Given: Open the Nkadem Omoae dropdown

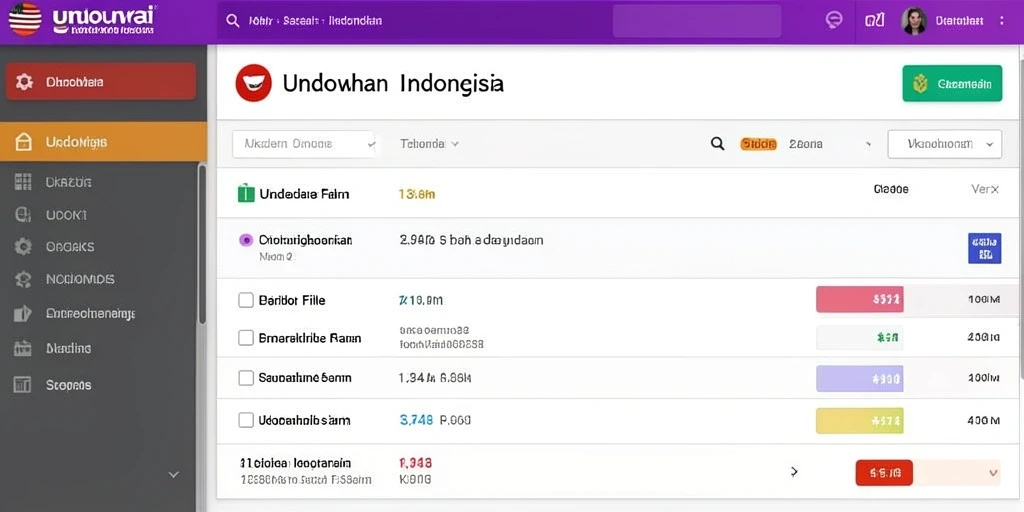Looking at the screenshot, I should click(304, 144).
